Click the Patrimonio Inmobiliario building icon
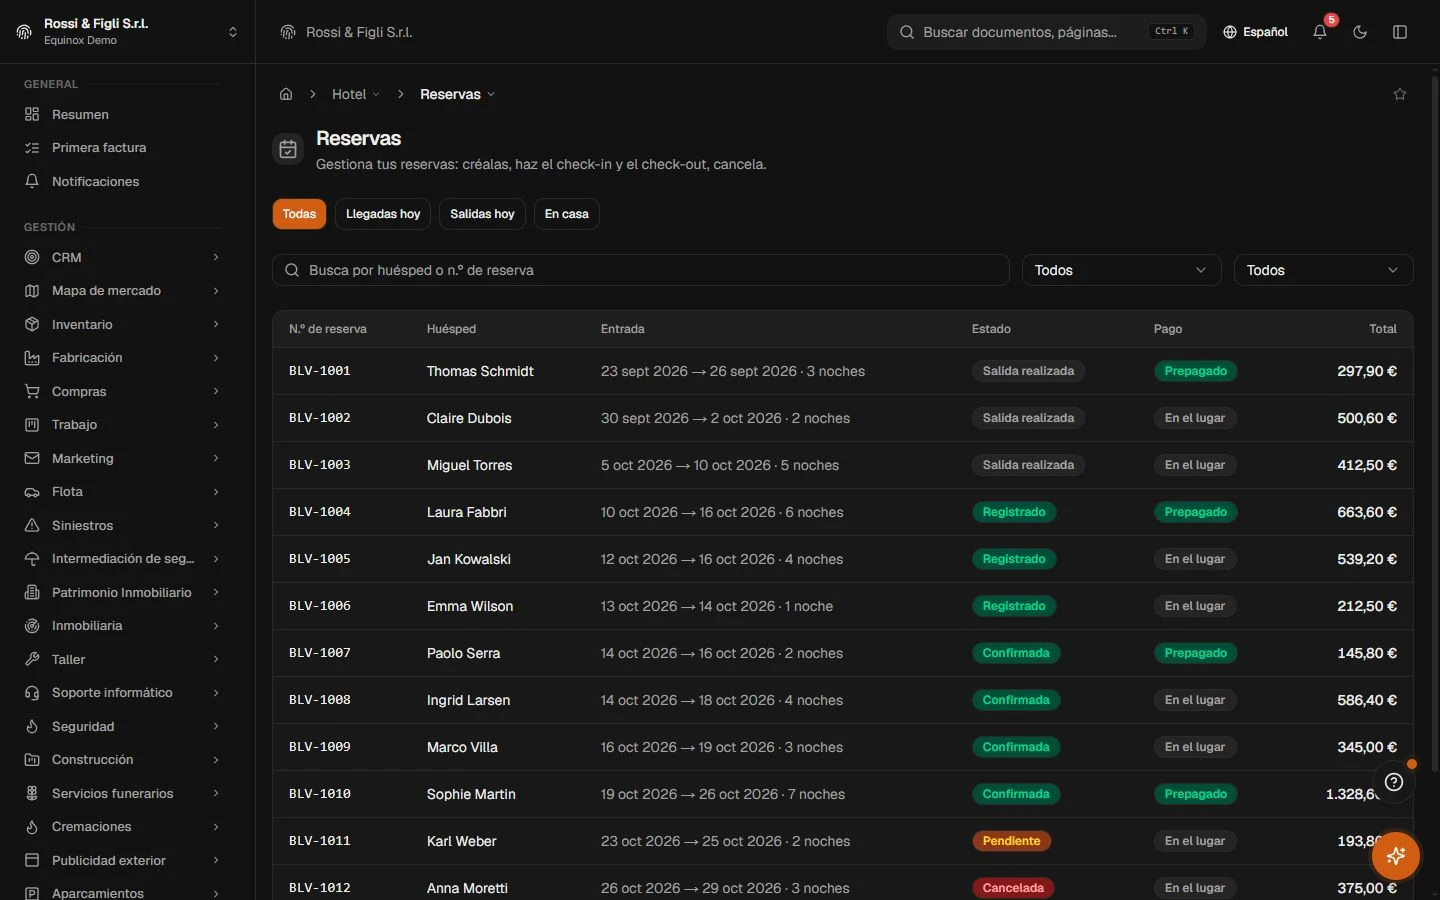This screenshot has width=1440, height=900. 32,592
